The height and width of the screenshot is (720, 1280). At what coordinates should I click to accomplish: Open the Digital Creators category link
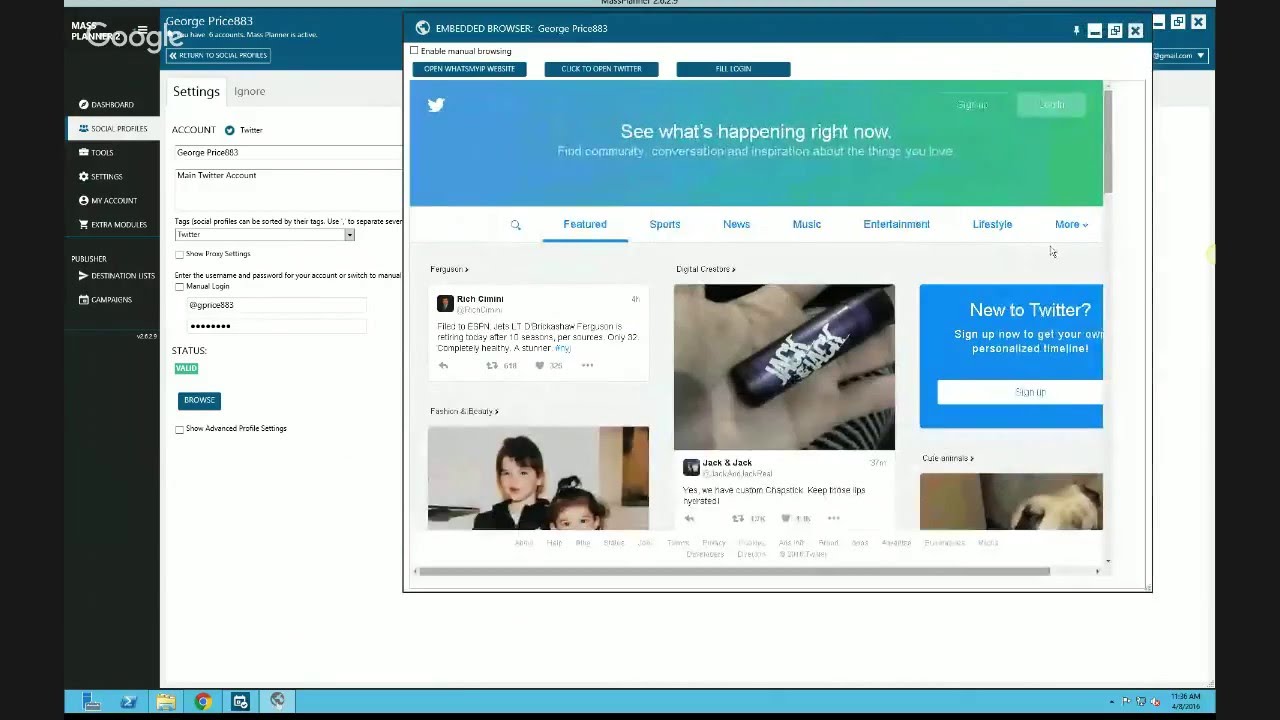point(705,269)
